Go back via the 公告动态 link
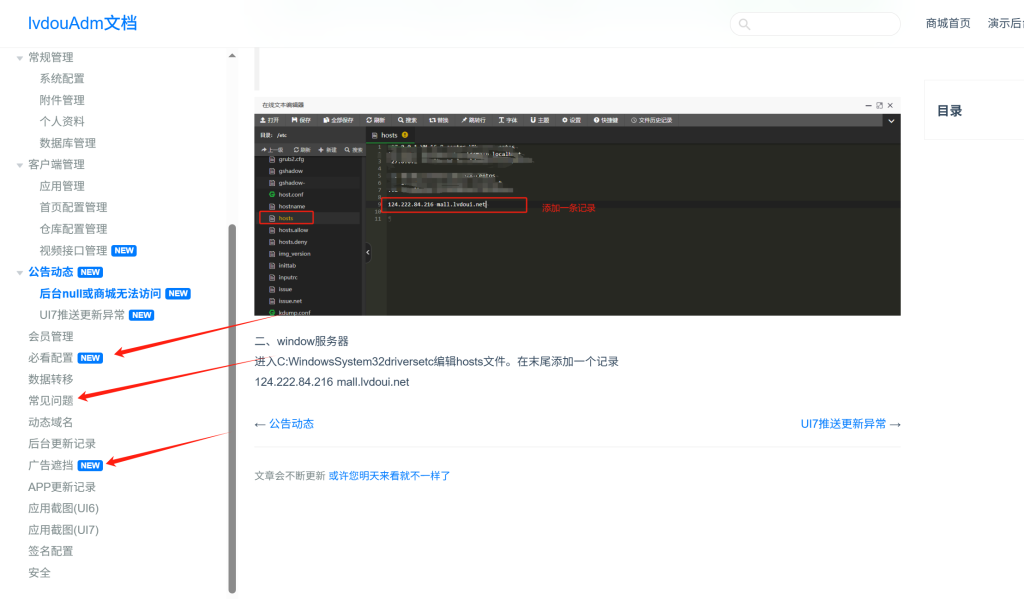The height and width of the screenshot is (599, 1024). pos(288,423)
